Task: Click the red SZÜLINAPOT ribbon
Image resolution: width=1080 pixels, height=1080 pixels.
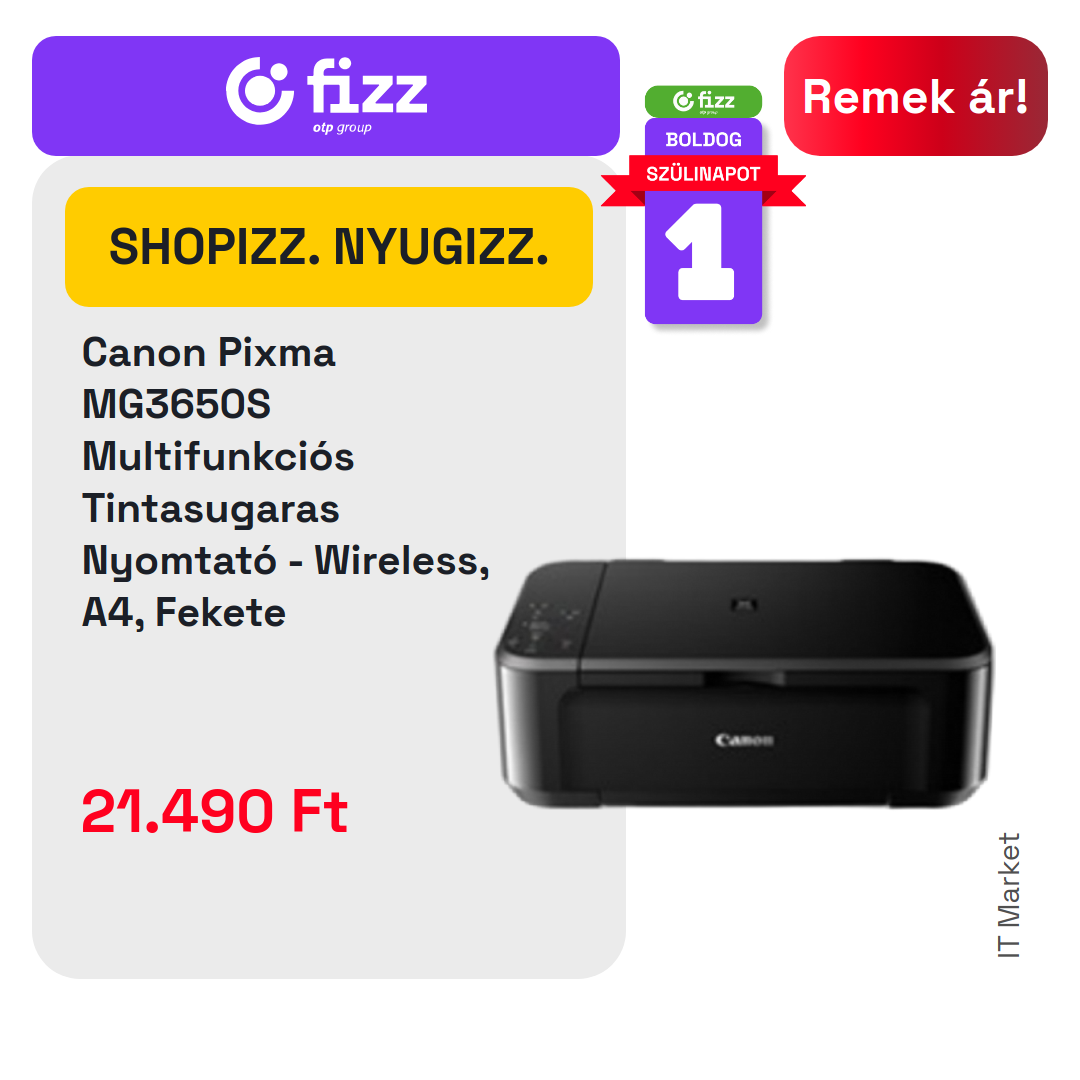Action: point(703,174)
